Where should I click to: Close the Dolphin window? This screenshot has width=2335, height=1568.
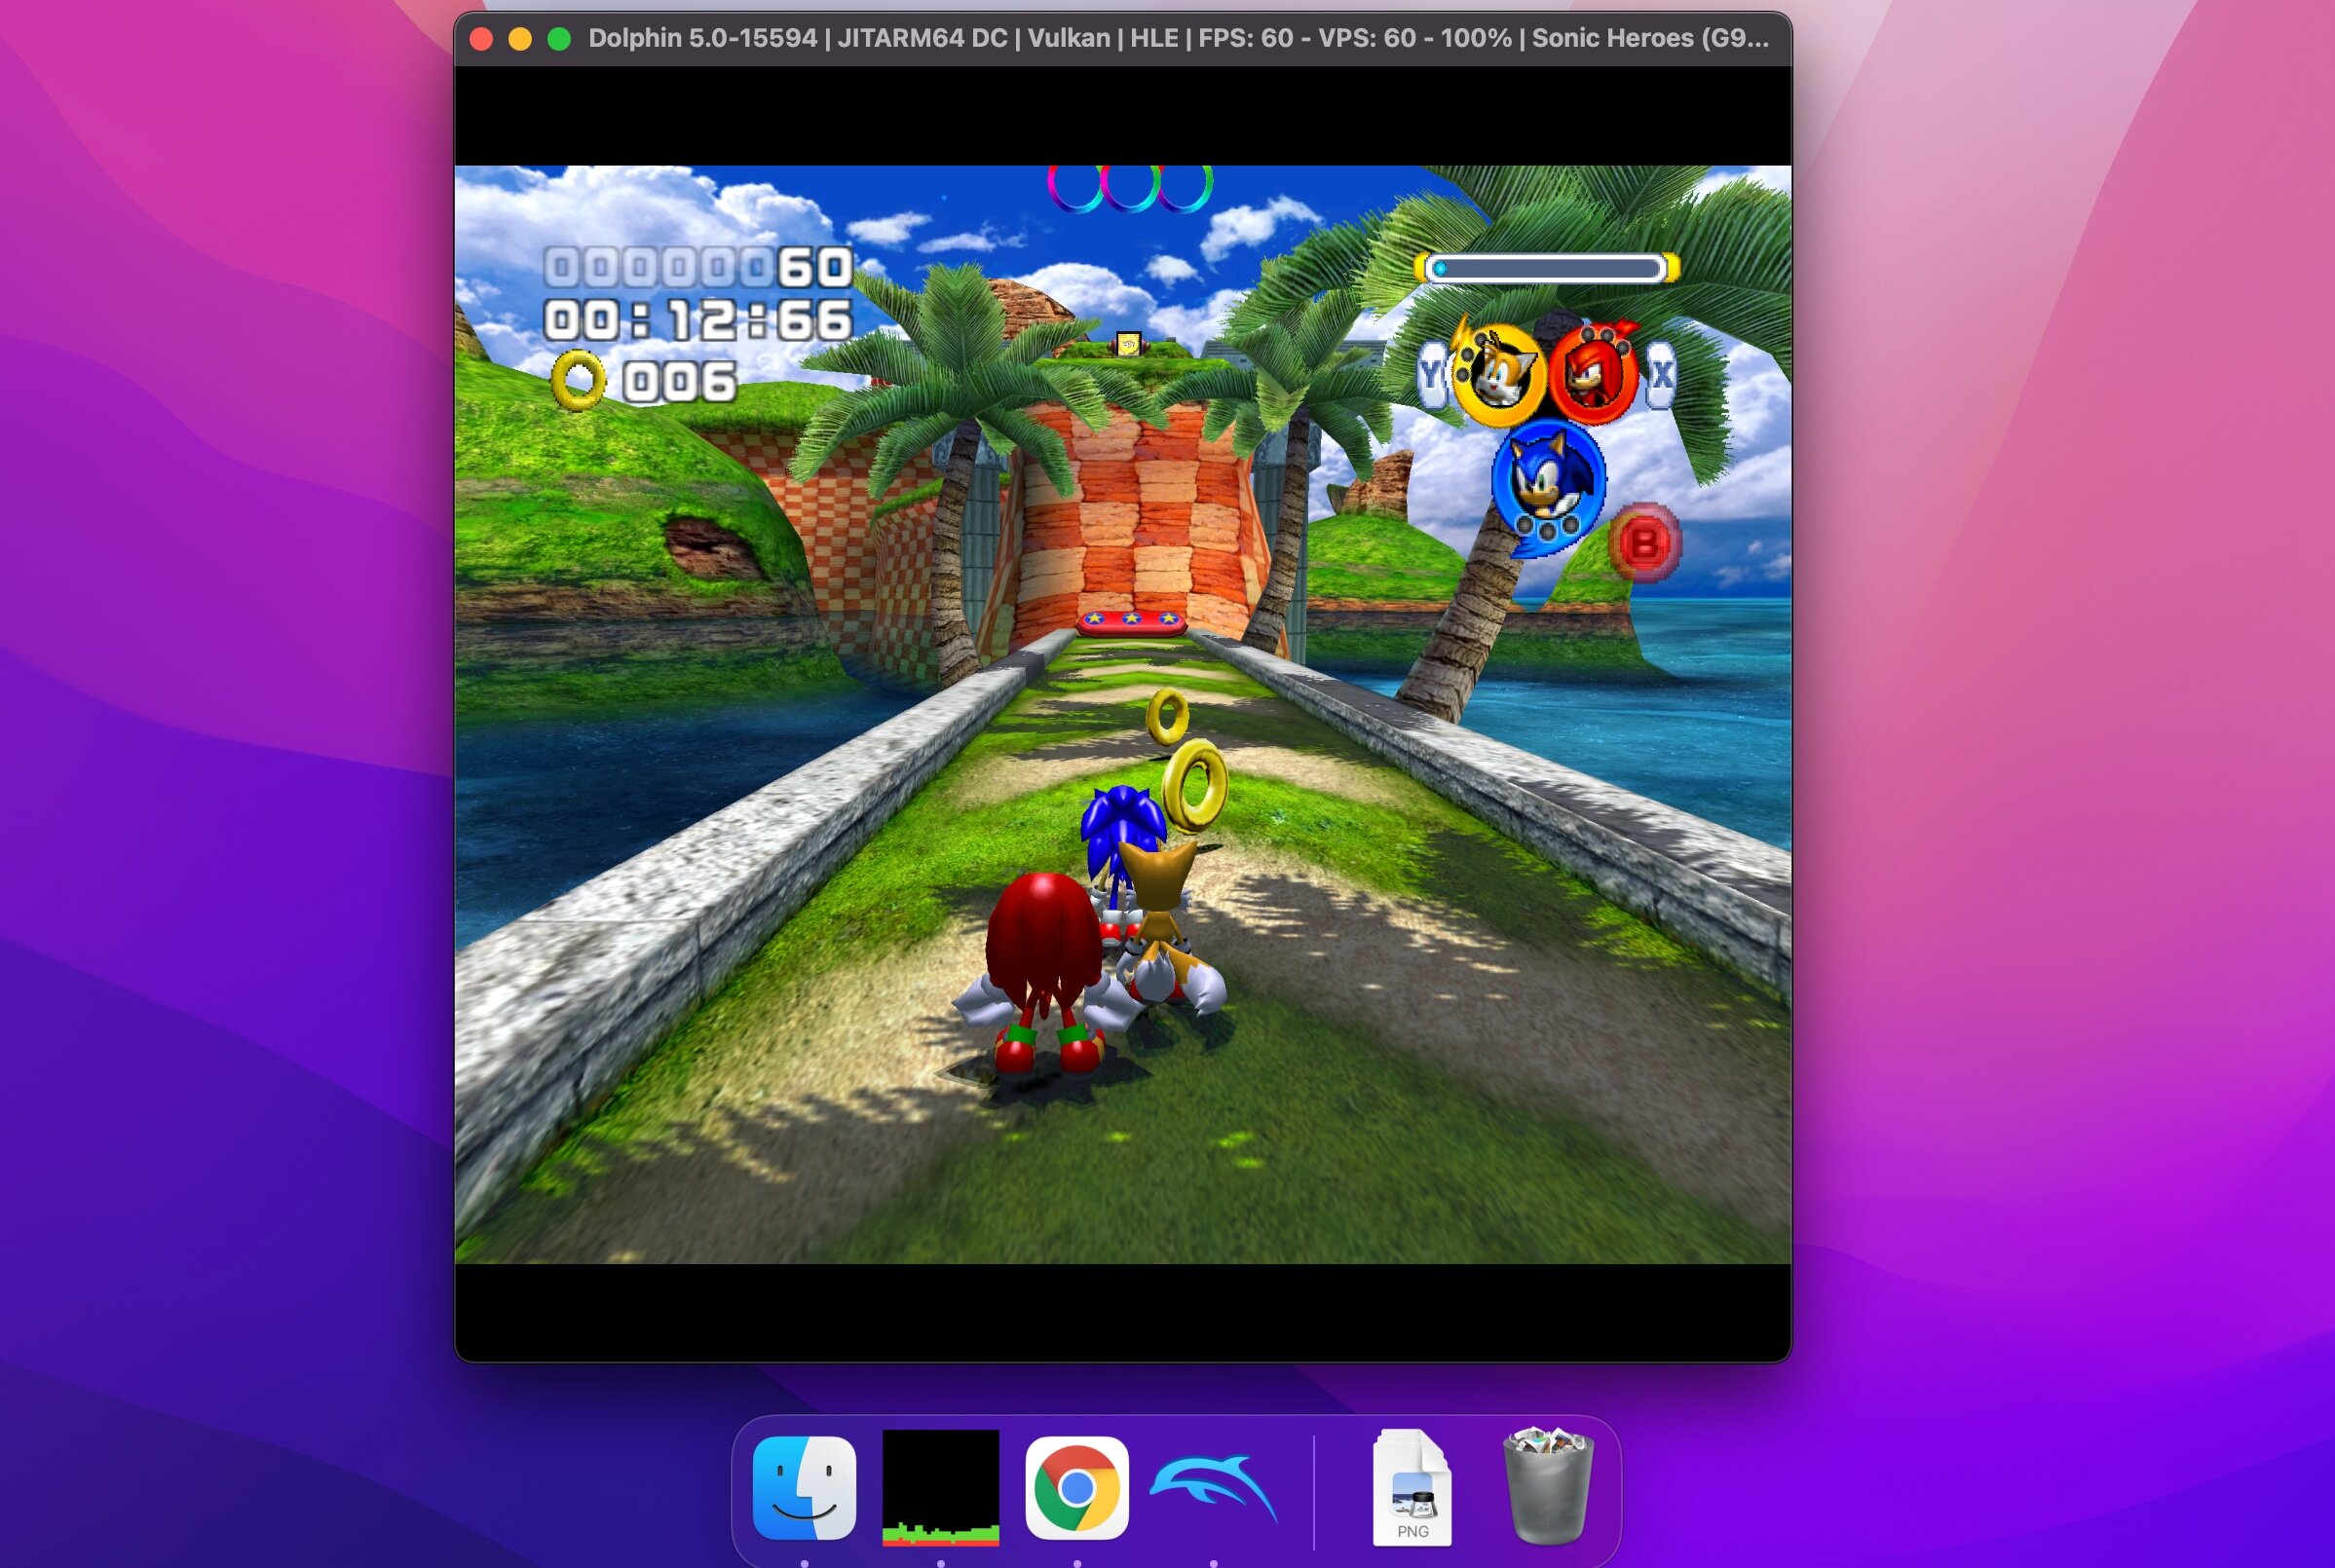pyautogui.click(x=481, y=39)
